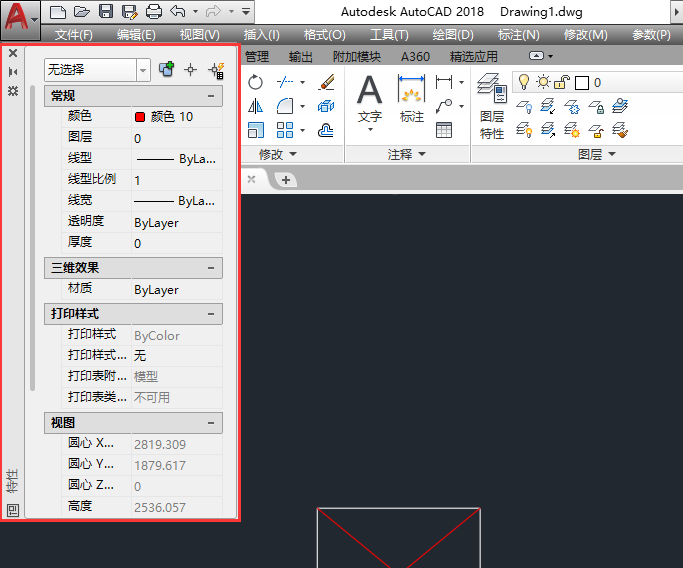683x568 pixels.
Task: Switch to the 输出 ribbon tab
Action: pyautogui.click(x=301, y=57)
